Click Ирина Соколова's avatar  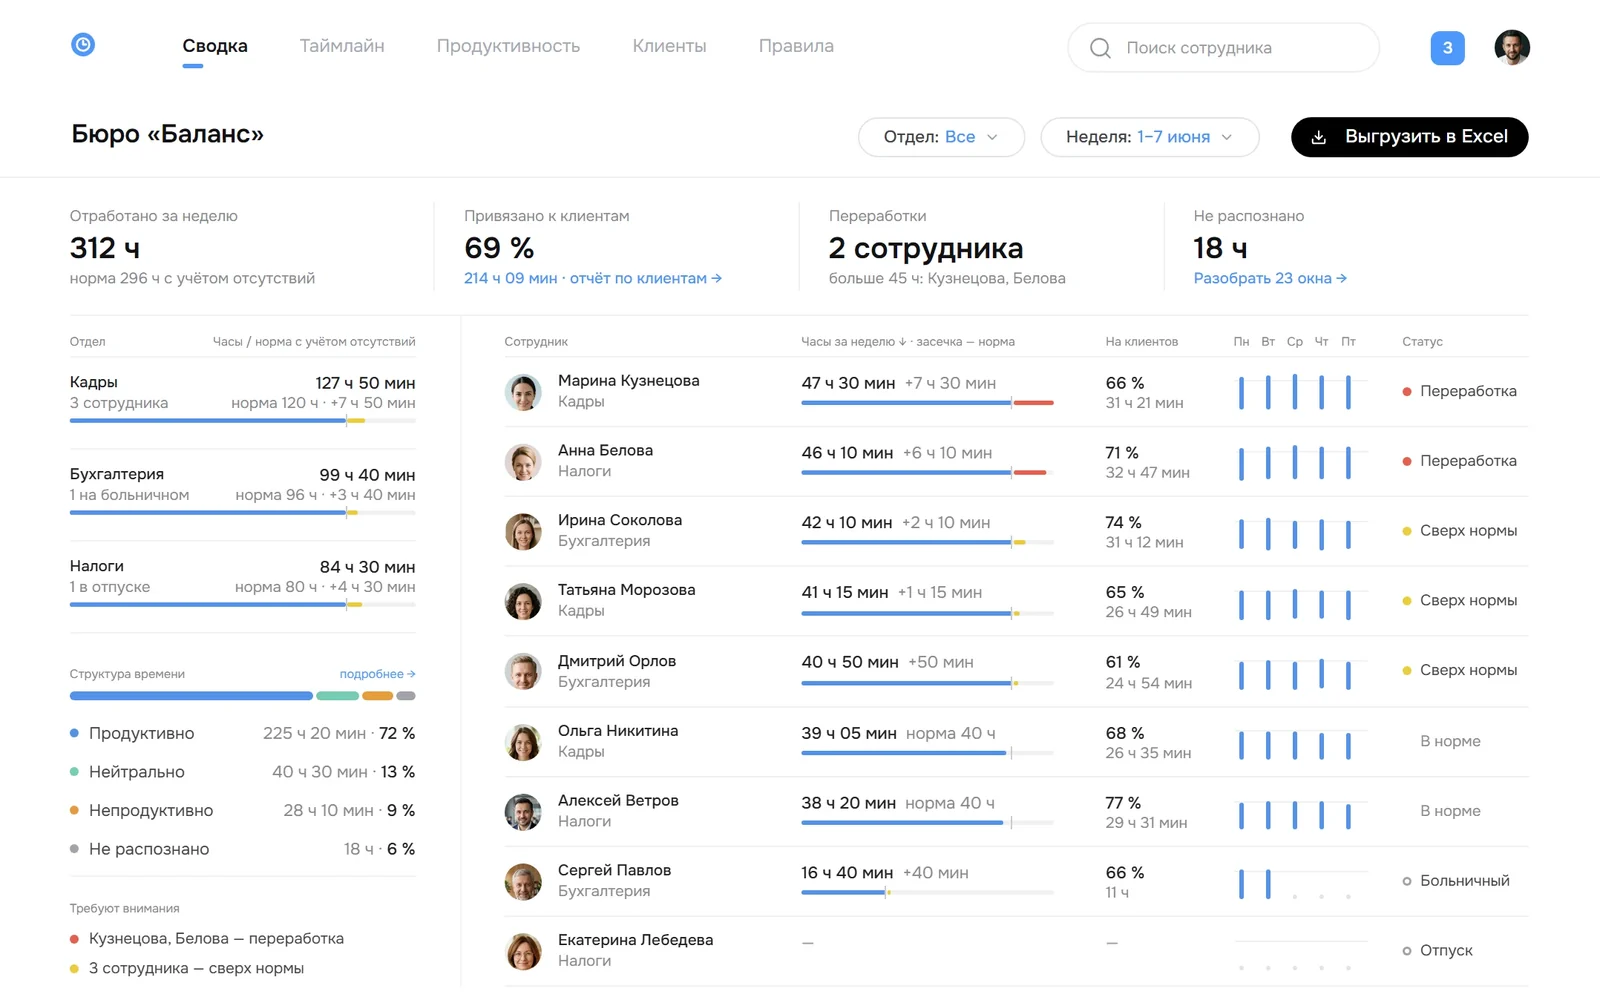pyautogui.click(x=523, y=532)
